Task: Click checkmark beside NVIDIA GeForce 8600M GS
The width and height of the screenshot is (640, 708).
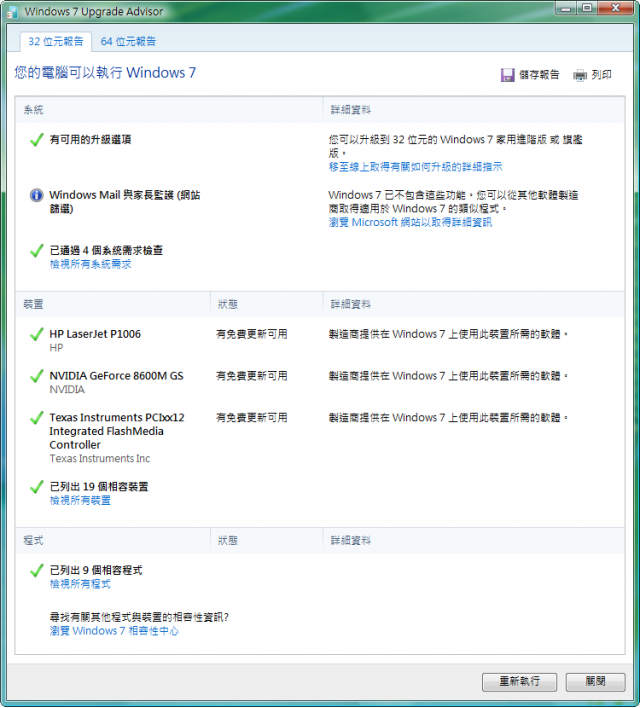Action: pos(37,376)
